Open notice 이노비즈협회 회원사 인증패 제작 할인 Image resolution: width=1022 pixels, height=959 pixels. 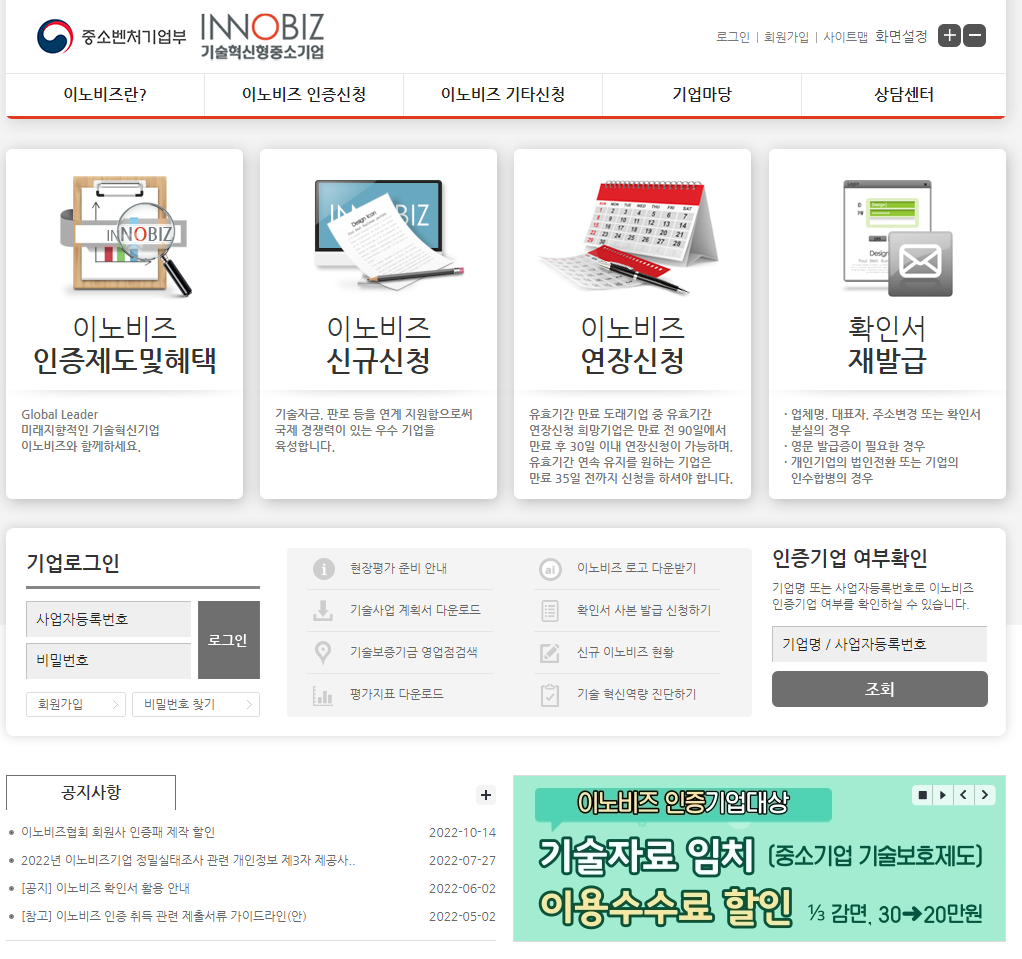coord(118,832)
